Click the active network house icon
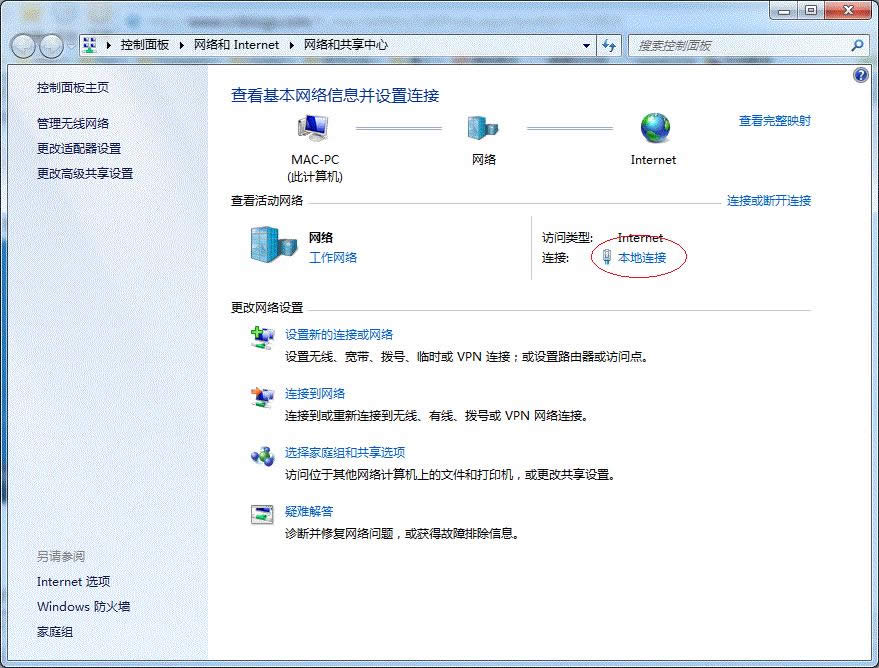879x668 pixels. pyautogui.click(x=267, y=246)
